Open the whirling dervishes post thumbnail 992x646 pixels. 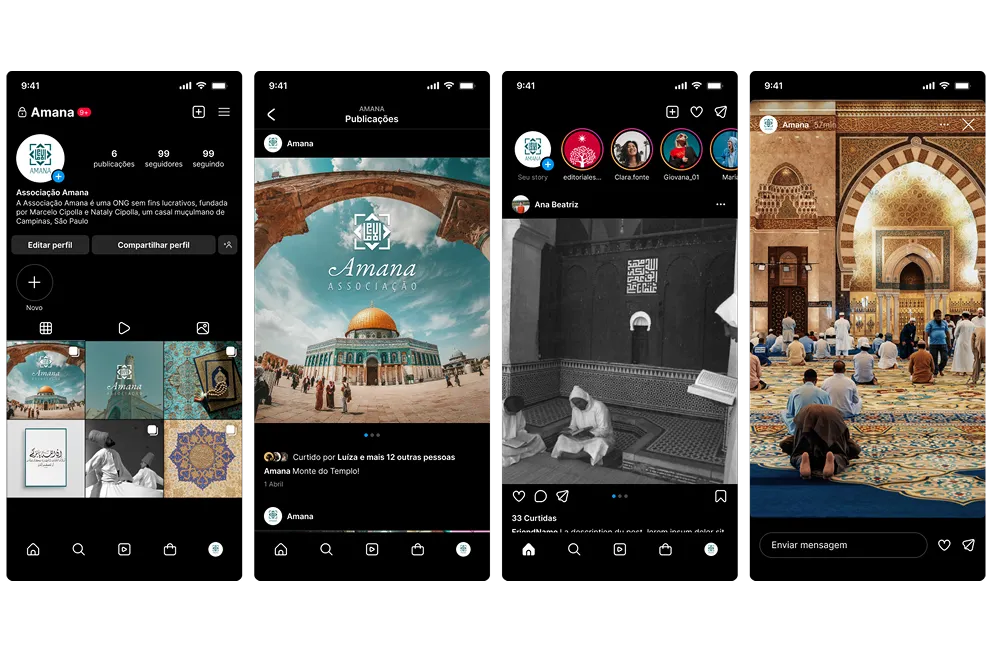click(x=124, y=459)
